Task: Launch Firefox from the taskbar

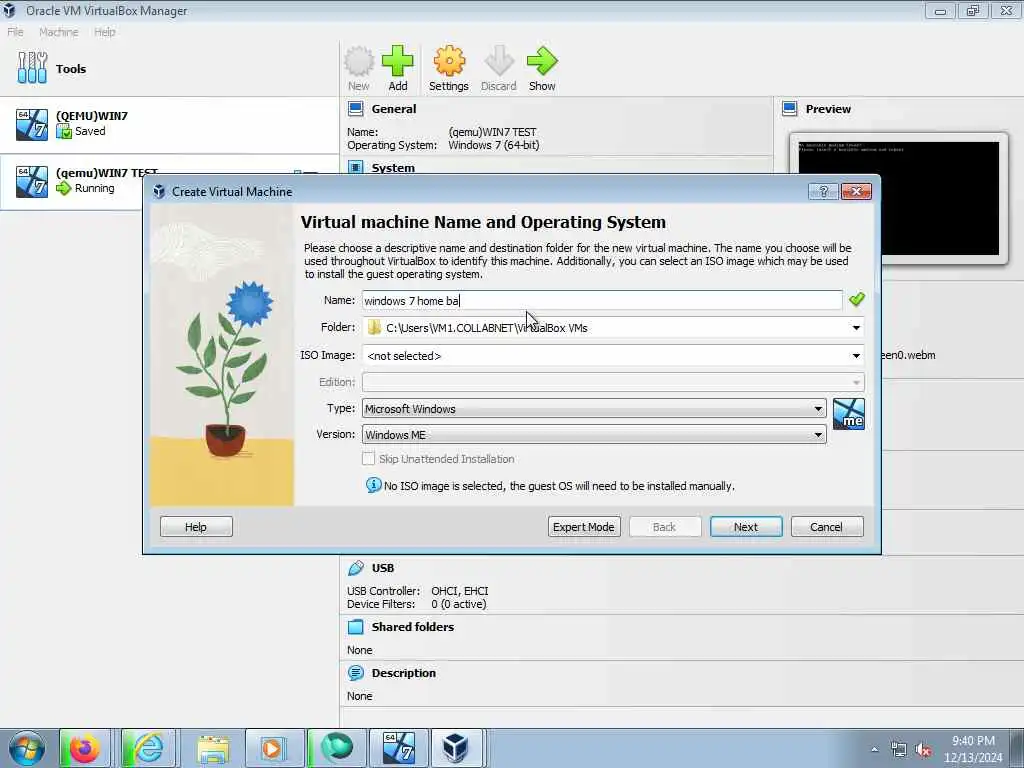Action: pos(84,748)
